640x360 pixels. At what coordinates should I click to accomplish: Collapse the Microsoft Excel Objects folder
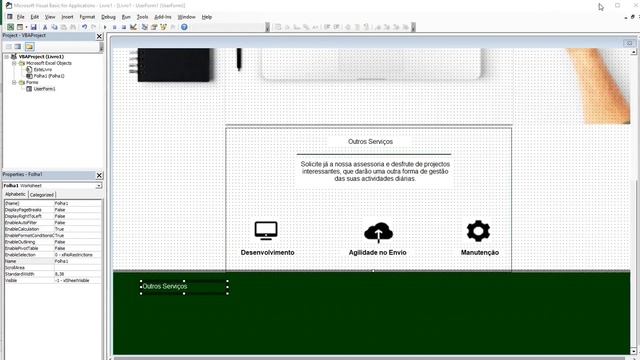14,63
